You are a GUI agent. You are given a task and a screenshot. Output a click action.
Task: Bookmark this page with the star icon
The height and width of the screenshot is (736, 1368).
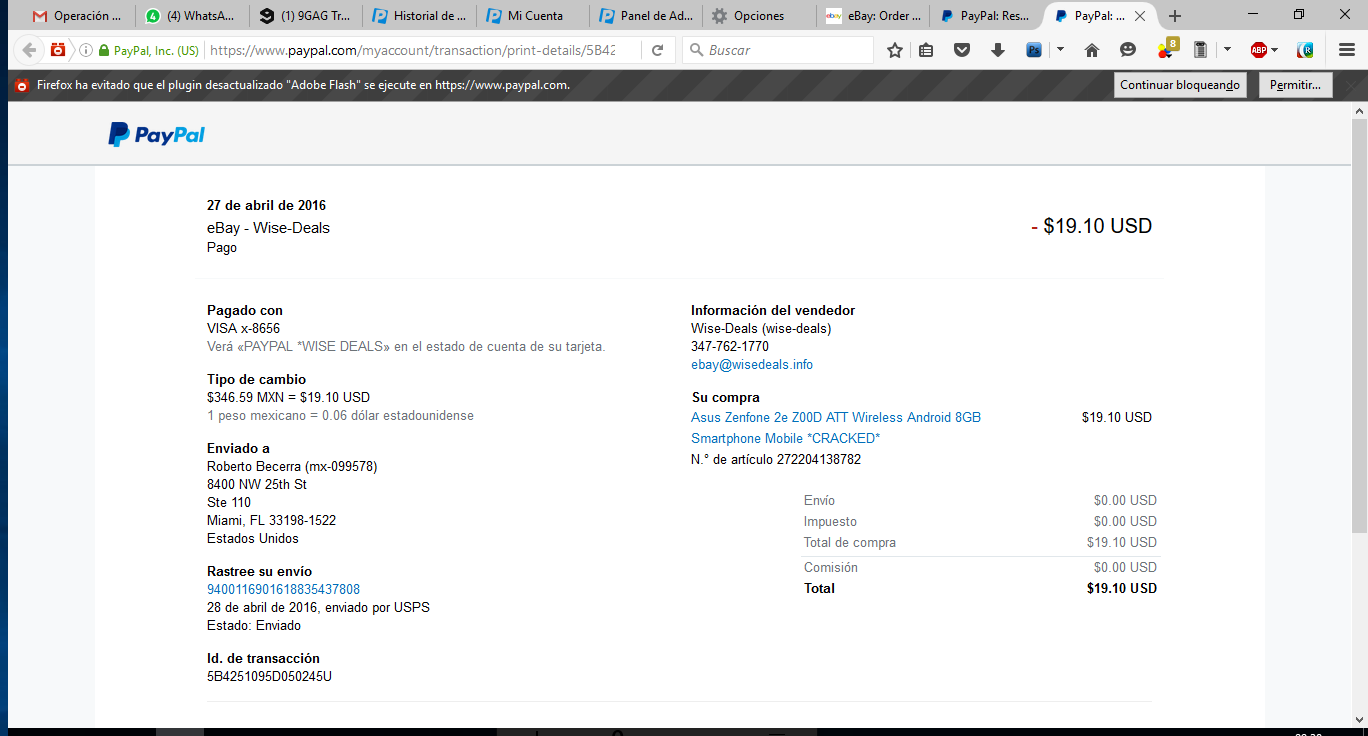[x=895, y=50]
